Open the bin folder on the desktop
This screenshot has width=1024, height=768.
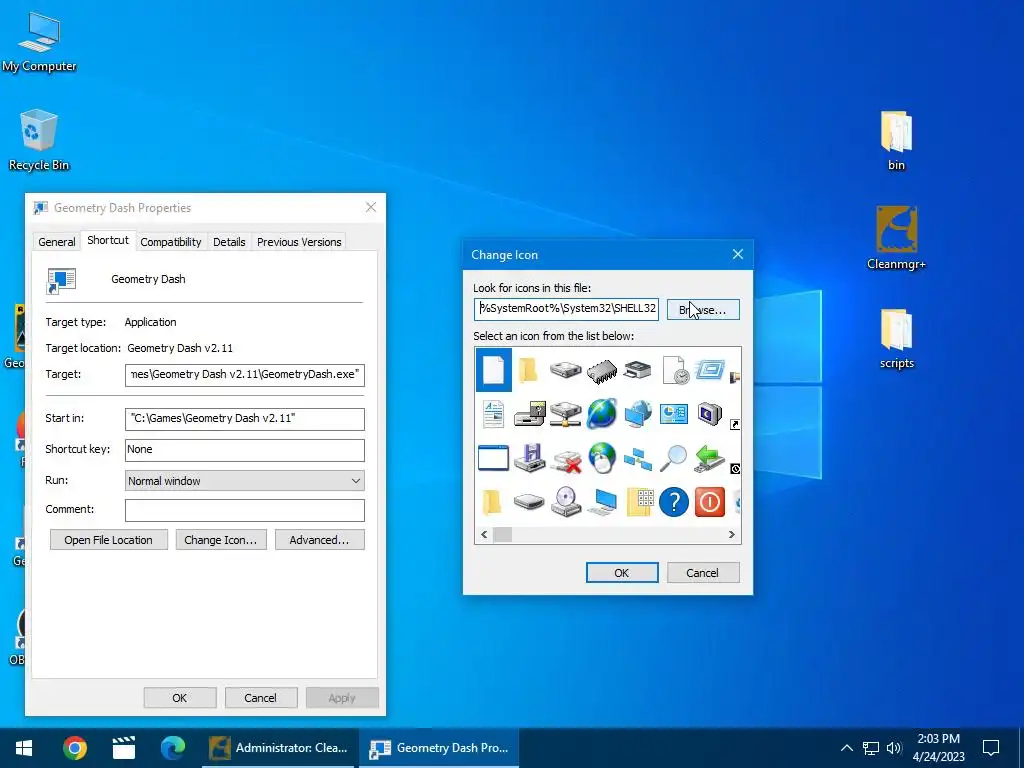point(896,140)
